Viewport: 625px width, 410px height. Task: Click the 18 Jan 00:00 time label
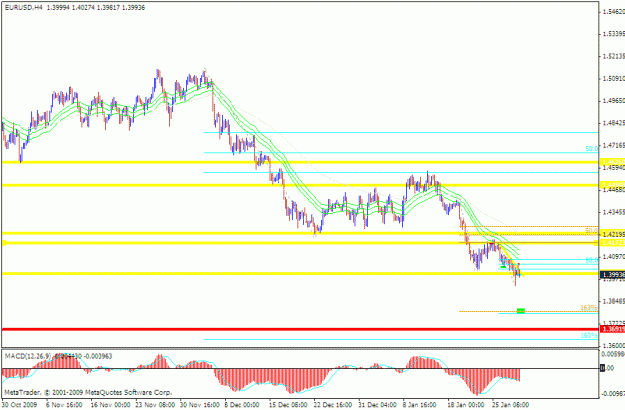467,404
